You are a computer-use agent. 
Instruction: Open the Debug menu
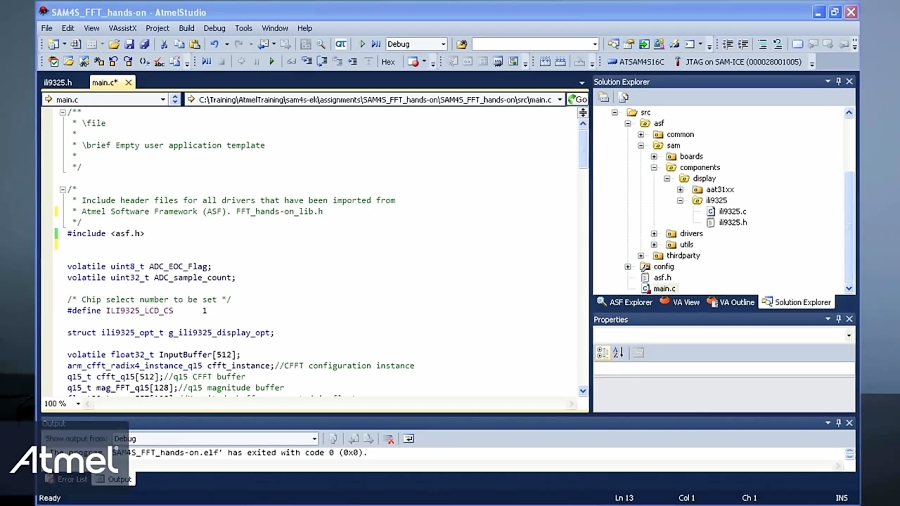(214, 28)
